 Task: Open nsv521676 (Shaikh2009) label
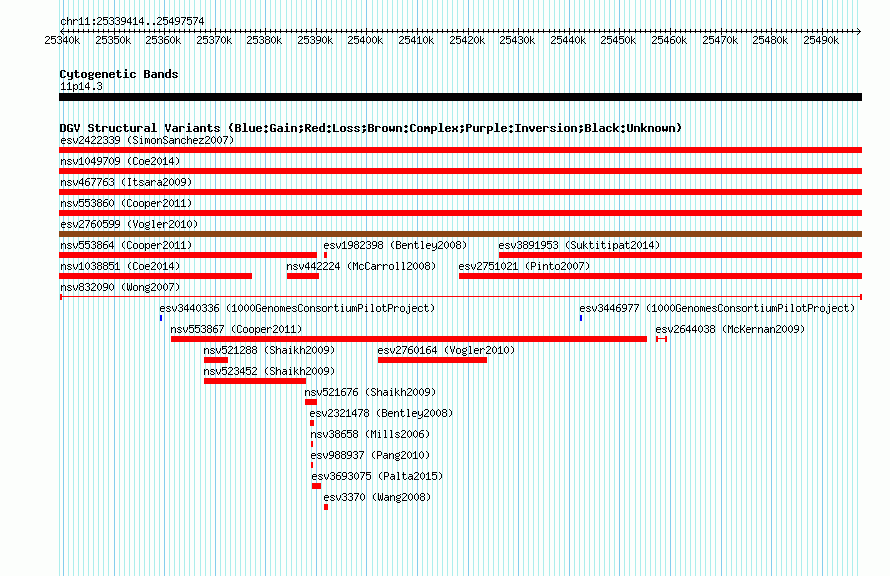pos(370,392)
